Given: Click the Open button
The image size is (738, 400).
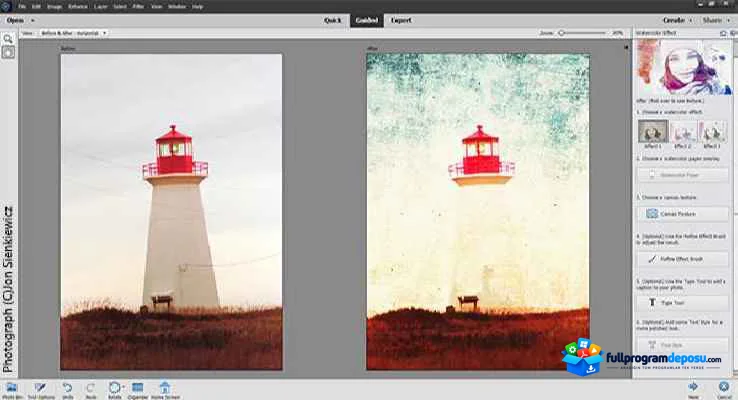Looking at the screenshot, I should pos(15,20).
